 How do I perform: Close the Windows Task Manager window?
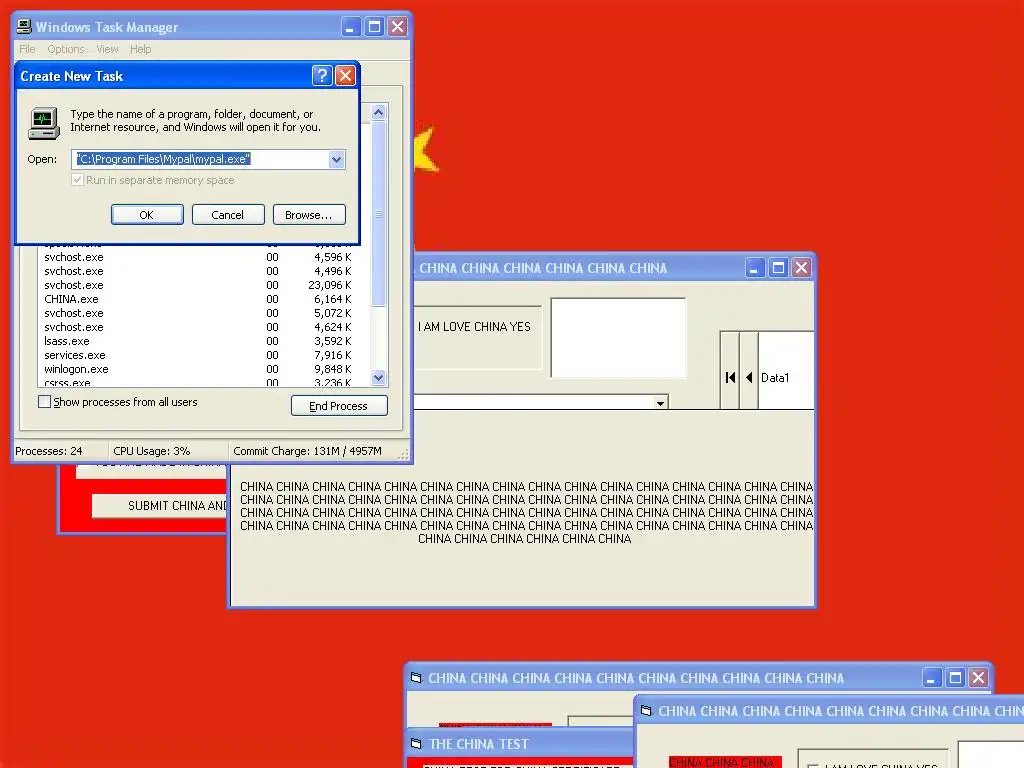(x=398, y=27)
